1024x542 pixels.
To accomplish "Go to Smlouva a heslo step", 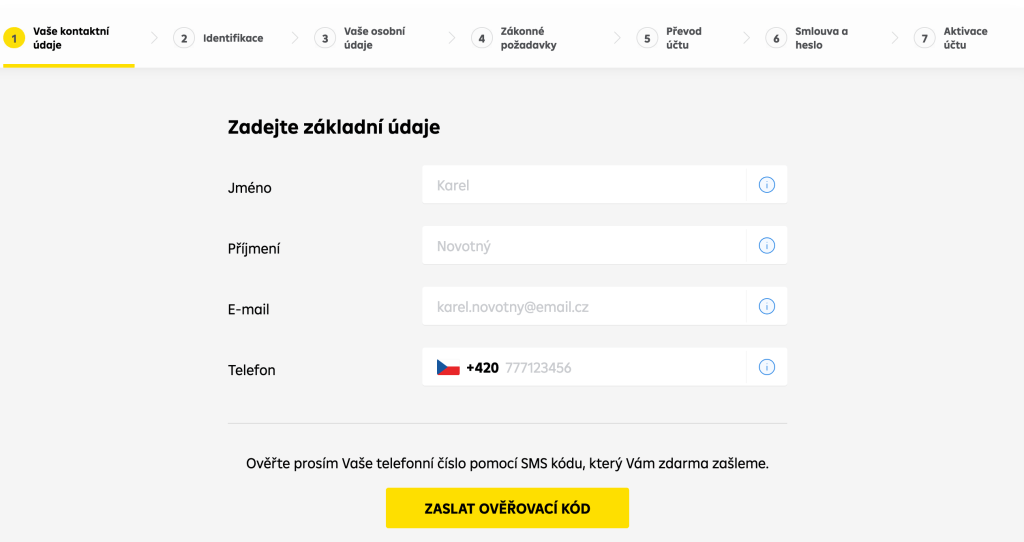I will [821, 38].
